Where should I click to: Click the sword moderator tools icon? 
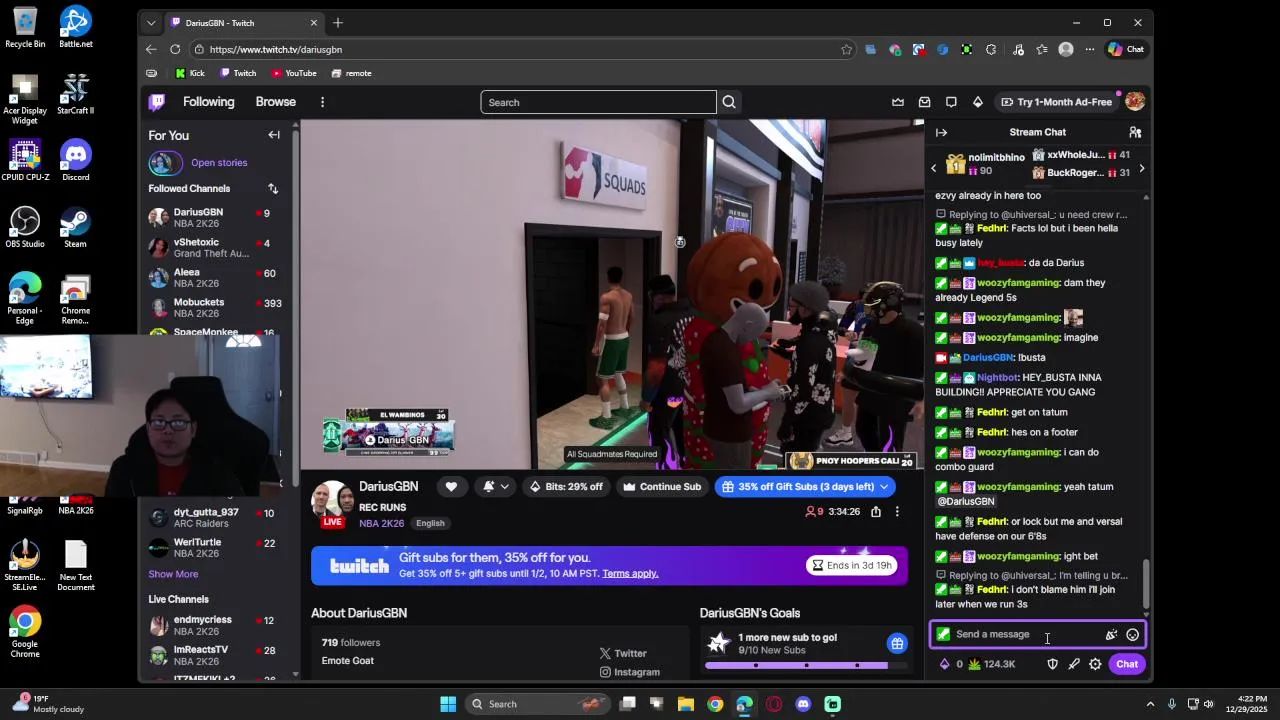click(x=1074, y=664)
